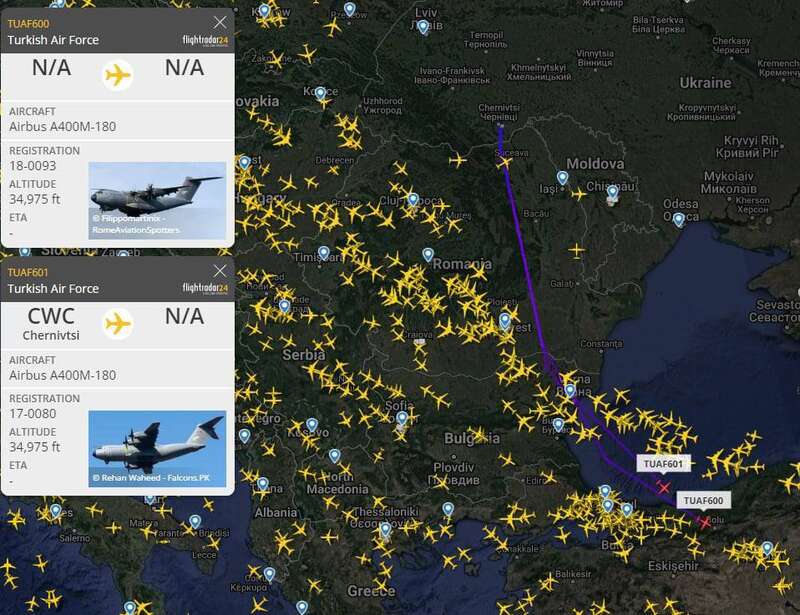Viewport: 800px width, 615px height.
Task: Click the plane icon in TUAF600 panel
Action: 118,76
